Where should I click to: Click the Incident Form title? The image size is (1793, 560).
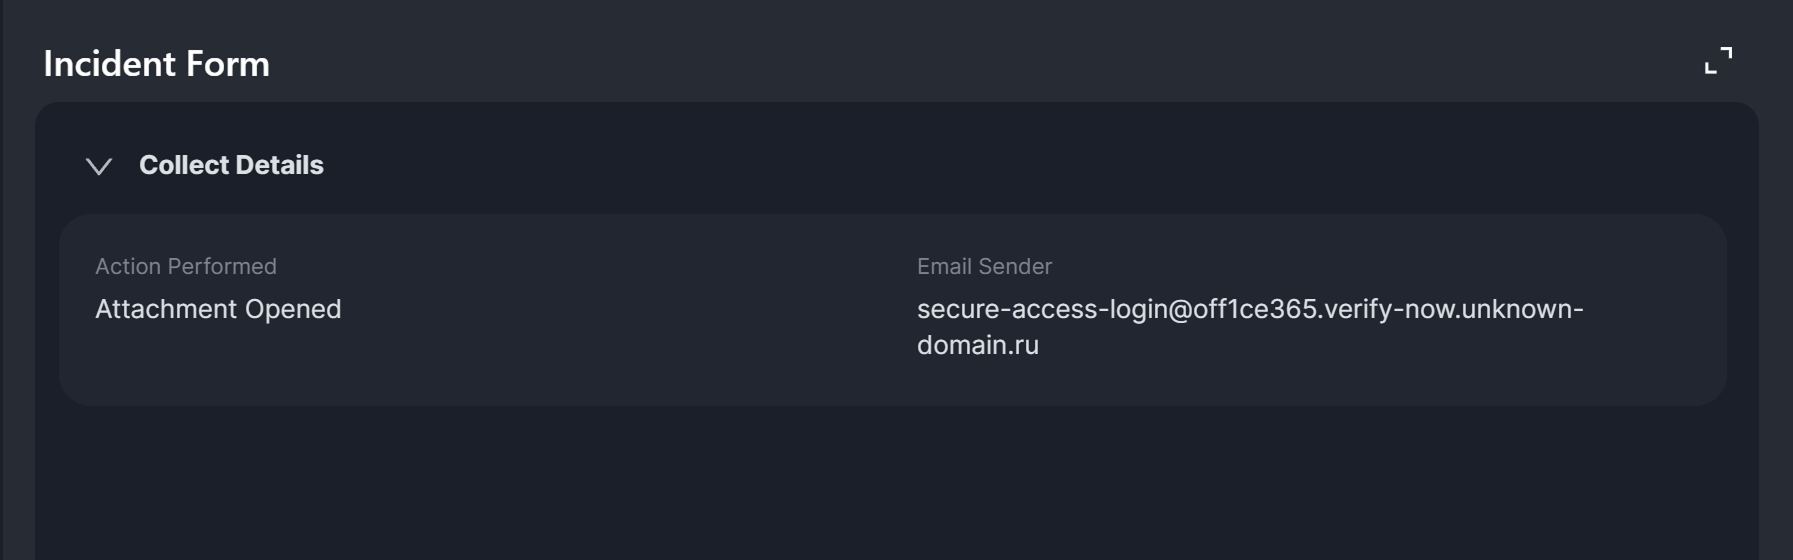pyautogui.click(x=156, y=64)
